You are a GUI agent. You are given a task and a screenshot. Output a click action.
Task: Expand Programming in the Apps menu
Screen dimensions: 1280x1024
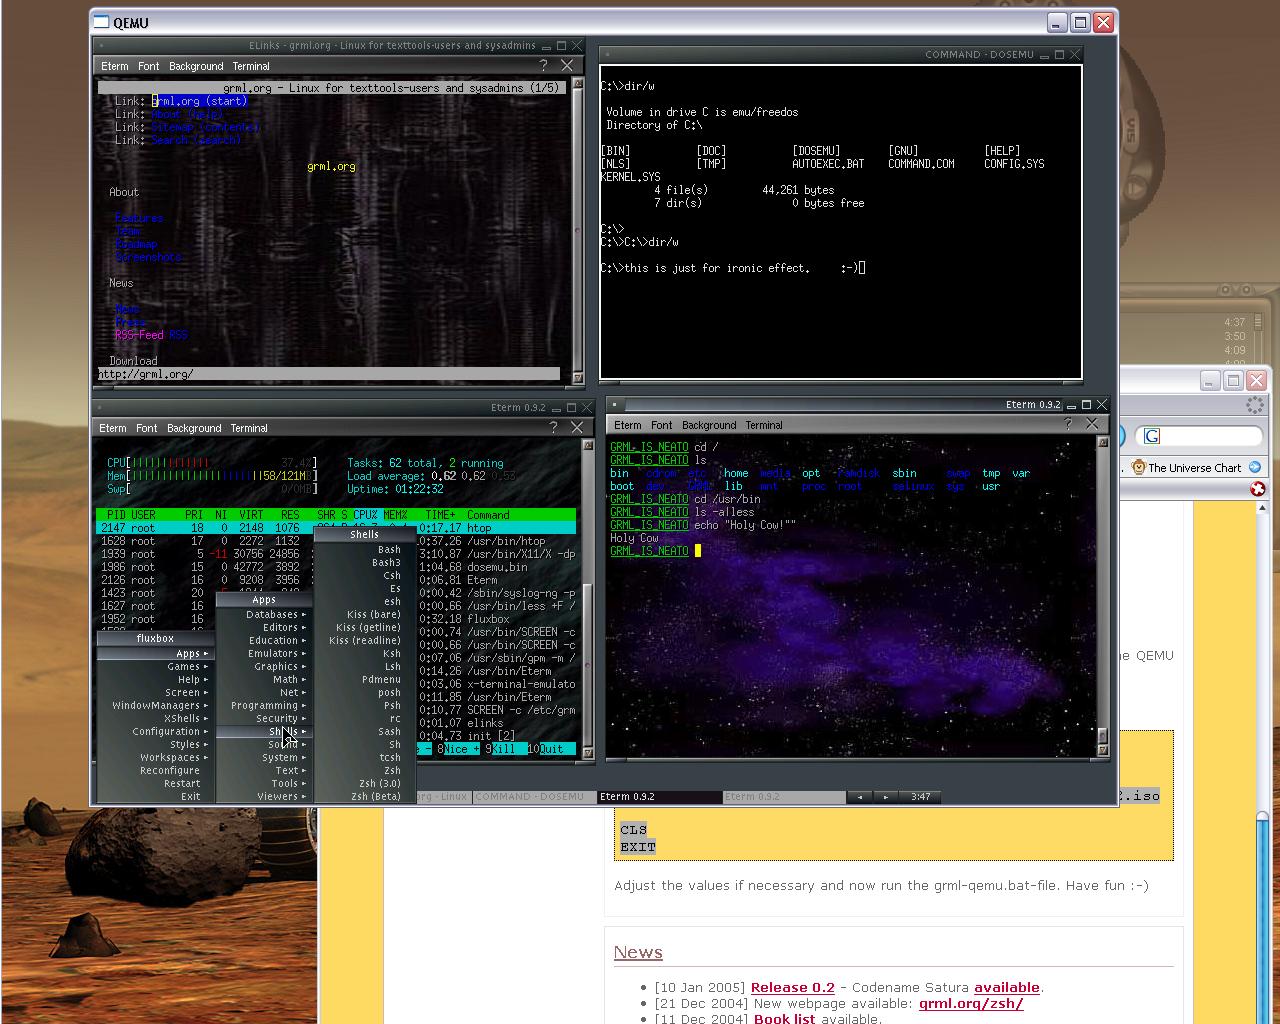coord(265,705)
